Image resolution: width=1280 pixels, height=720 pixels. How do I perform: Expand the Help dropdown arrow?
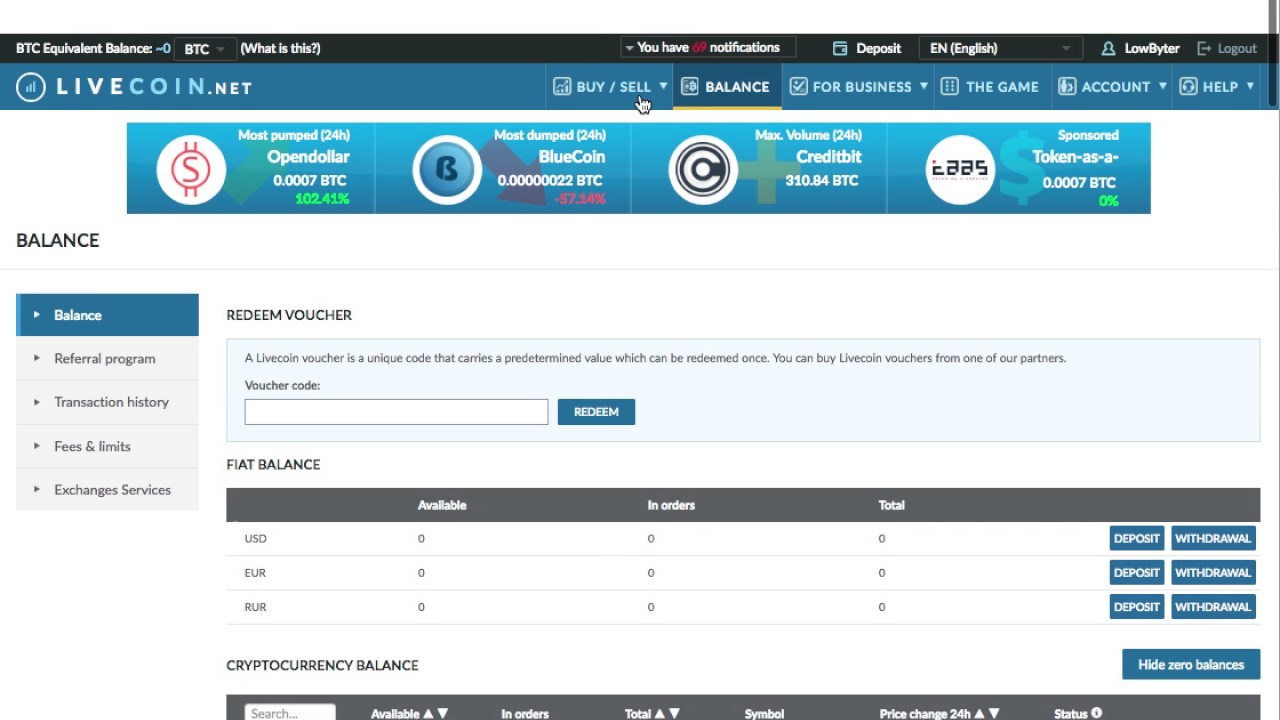coord(1250,86)
